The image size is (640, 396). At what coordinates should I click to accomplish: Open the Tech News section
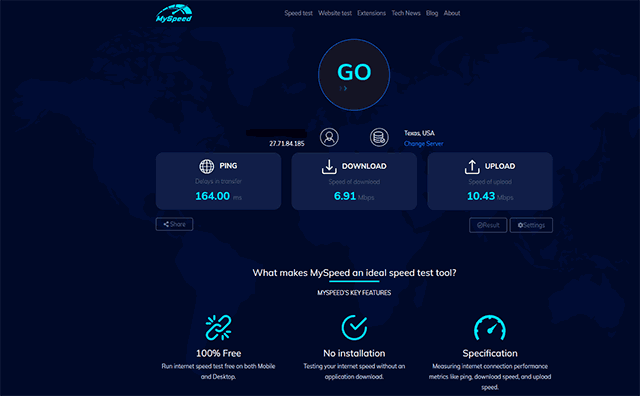tap(406, 13)
